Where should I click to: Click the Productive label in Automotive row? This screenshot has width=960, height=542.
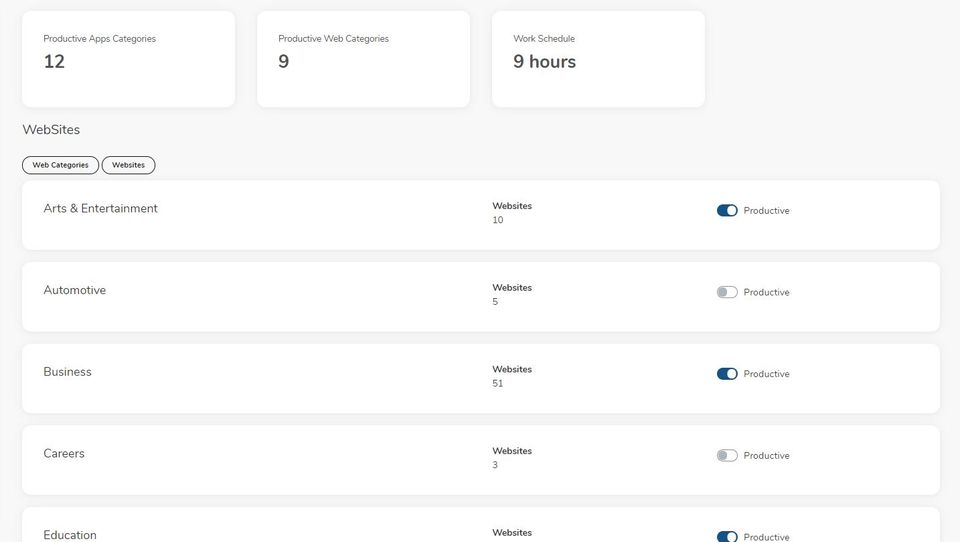pos(767,292)
